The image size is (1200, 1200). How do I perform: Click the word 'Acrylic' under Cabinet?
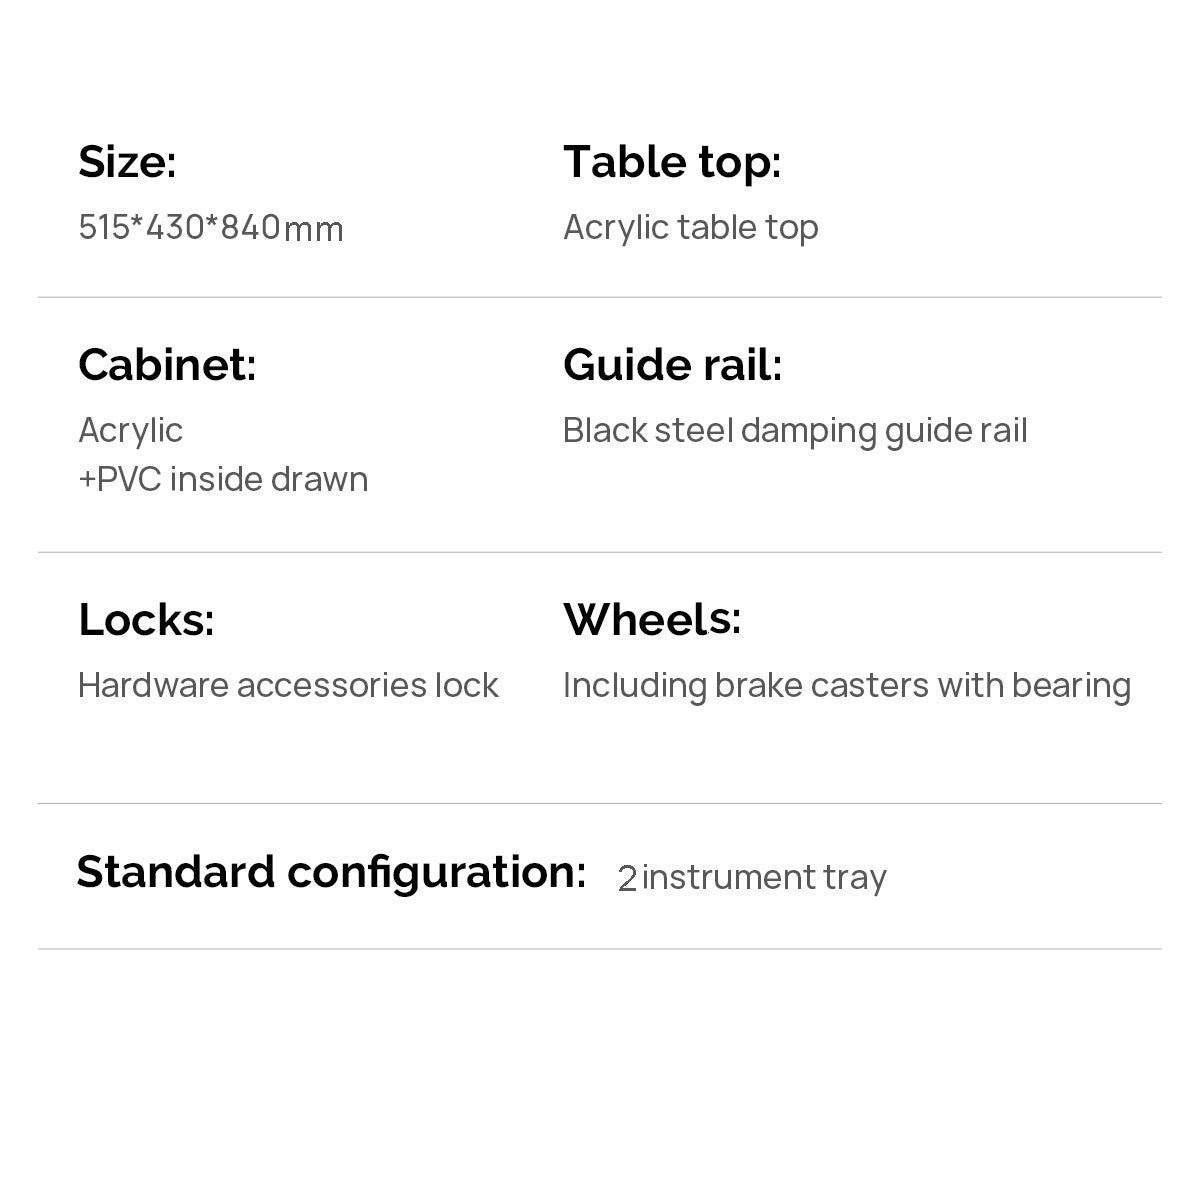[130, 431]
